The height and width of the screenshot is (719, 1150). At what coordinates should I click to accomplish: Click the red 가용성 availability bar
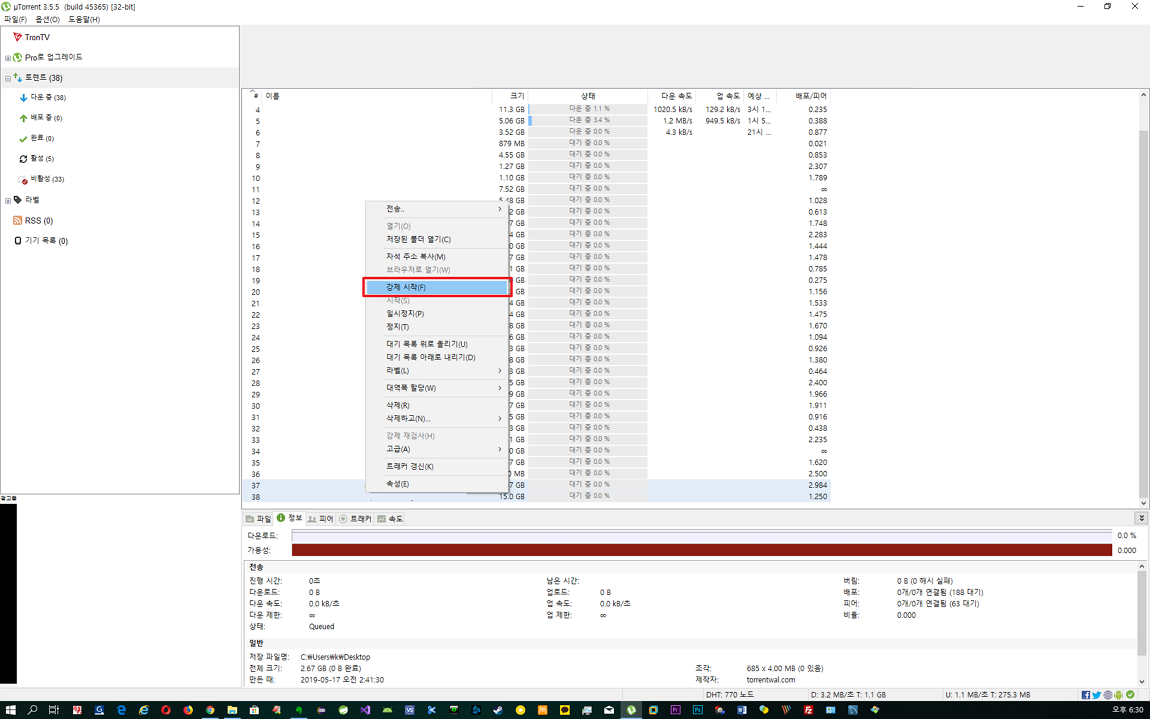click(702, 550)
